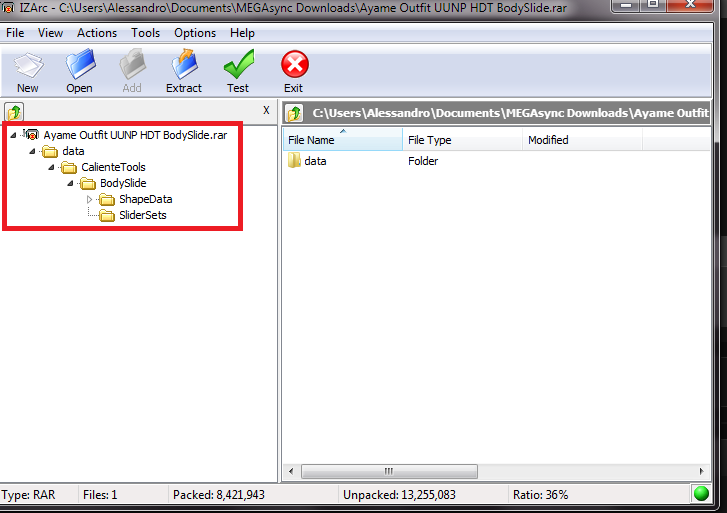Click the scrollbar left arrow
Screen dimensions: 727x513
pyautogui.click(x=291, y=471)
